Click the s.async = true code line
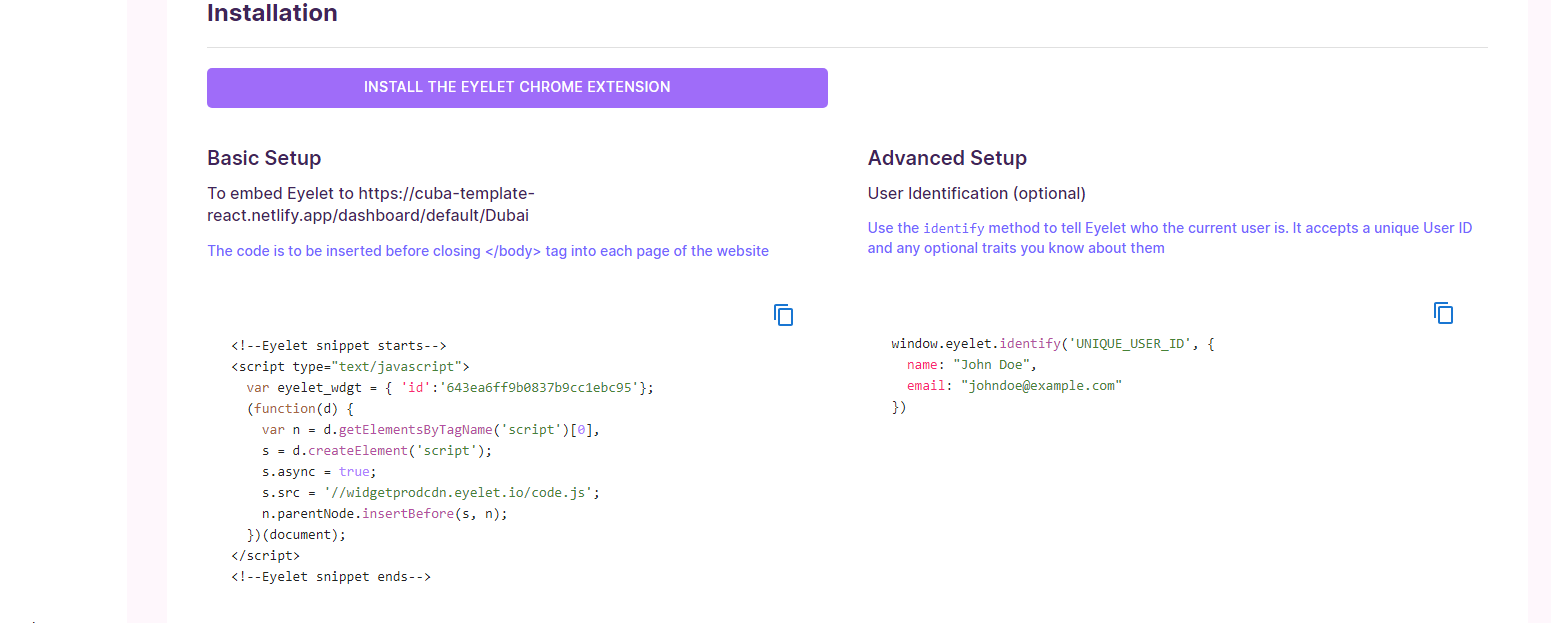The width and height of the screenshot is (1551, 623). click(316, 471)
